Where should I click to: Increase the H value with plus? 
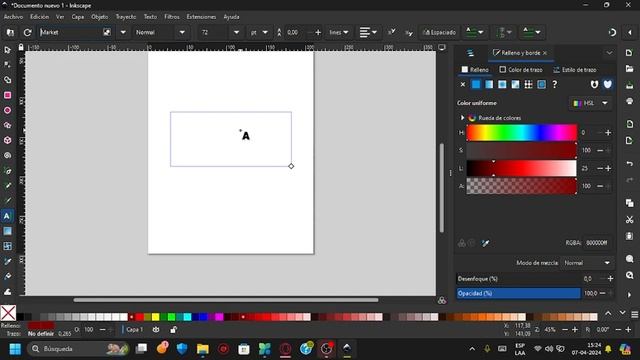tap(608, 133)
